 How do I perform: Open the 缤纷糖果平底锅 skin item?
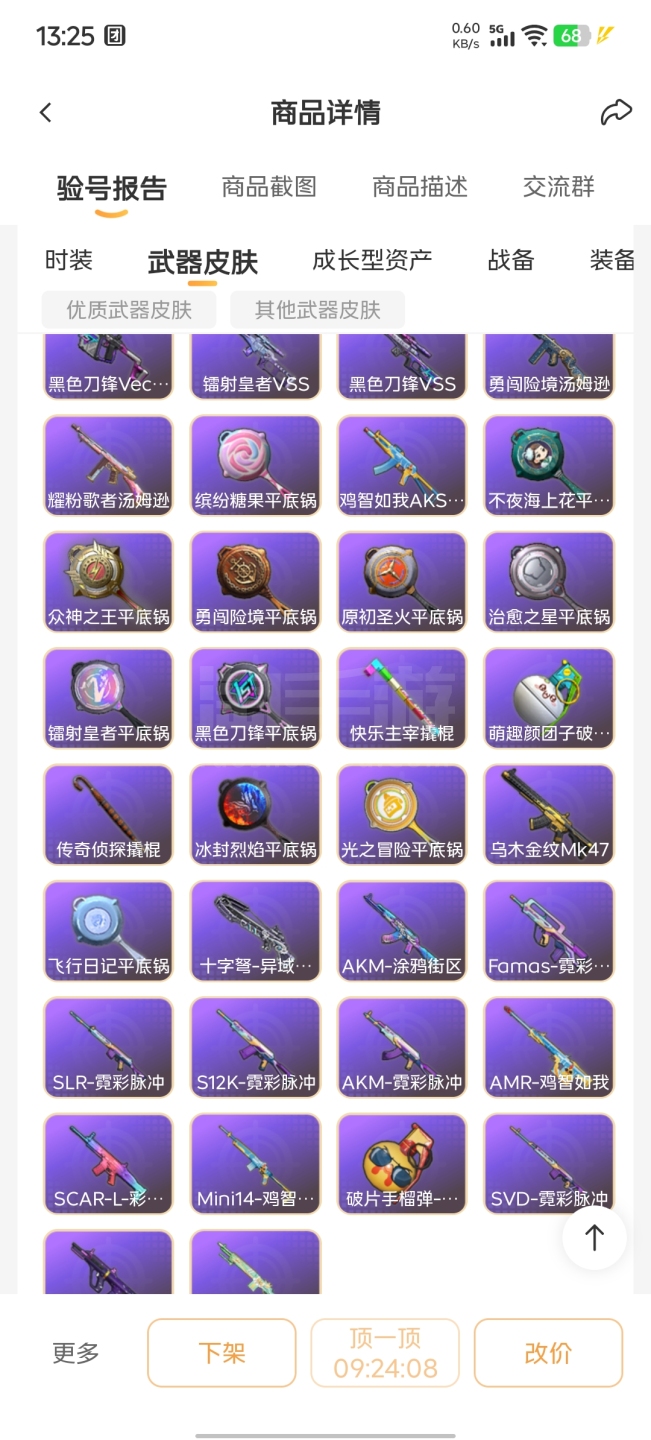click(x=255, y=465)
